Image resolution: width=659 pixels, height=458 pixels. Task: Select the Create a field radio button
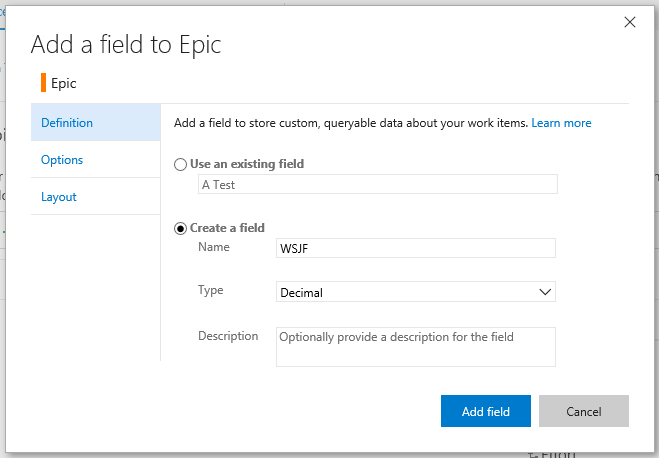pyautogui.click(x=180, y=228)
